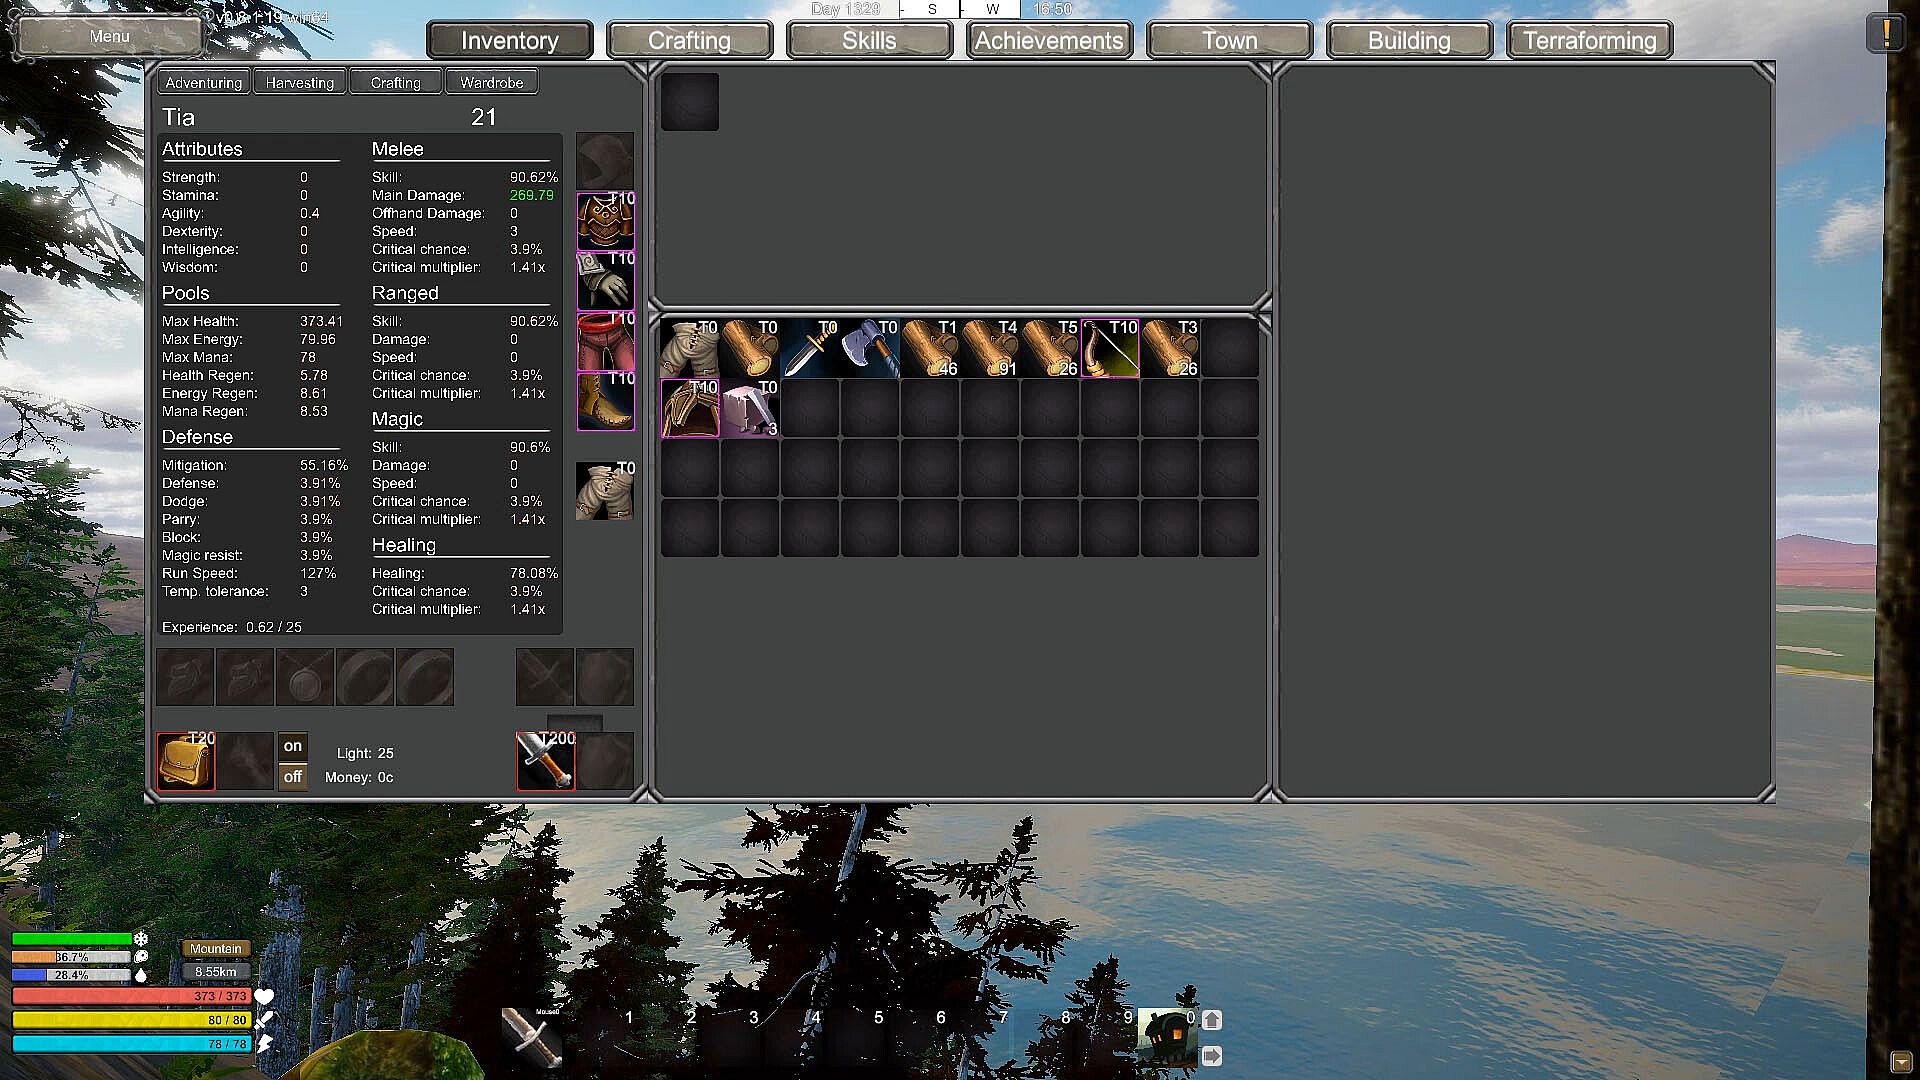The image size is (1920, 1080).
Task: Open the Crafting menu tab
Action: click(x=689, y=41)
